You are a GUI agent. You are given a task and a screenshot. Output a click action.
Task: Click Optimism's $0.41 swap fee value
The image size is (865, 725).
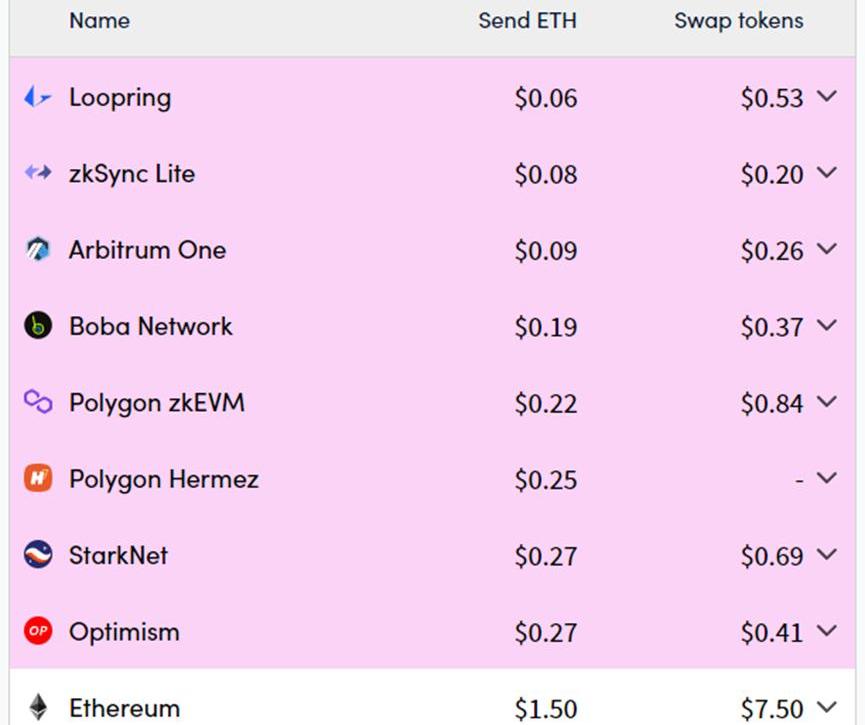click(771, 632)
